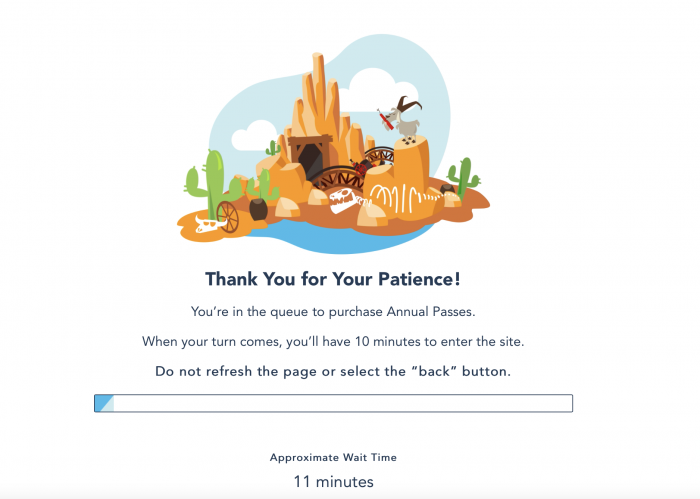Click the filled blue part of progress bar
This screenshot has width=700, height=499.
click(x=104, y=403)
